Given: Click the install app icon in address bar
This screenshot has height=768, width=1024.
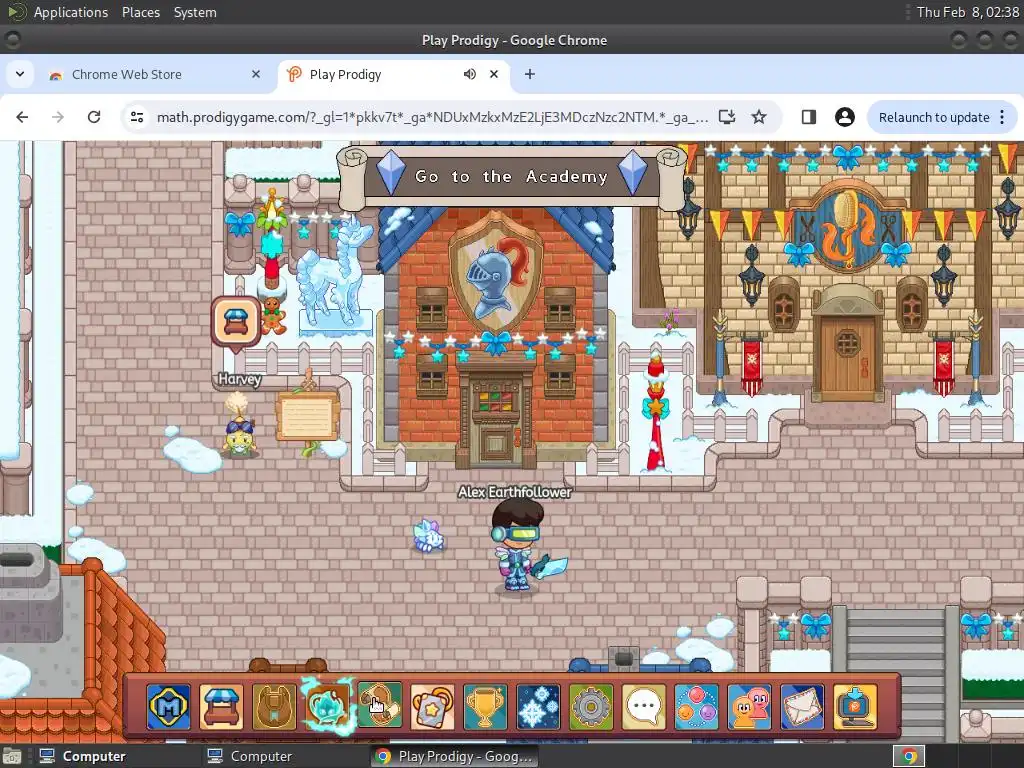Looking at the screenshot, I should tap(727, 118).
